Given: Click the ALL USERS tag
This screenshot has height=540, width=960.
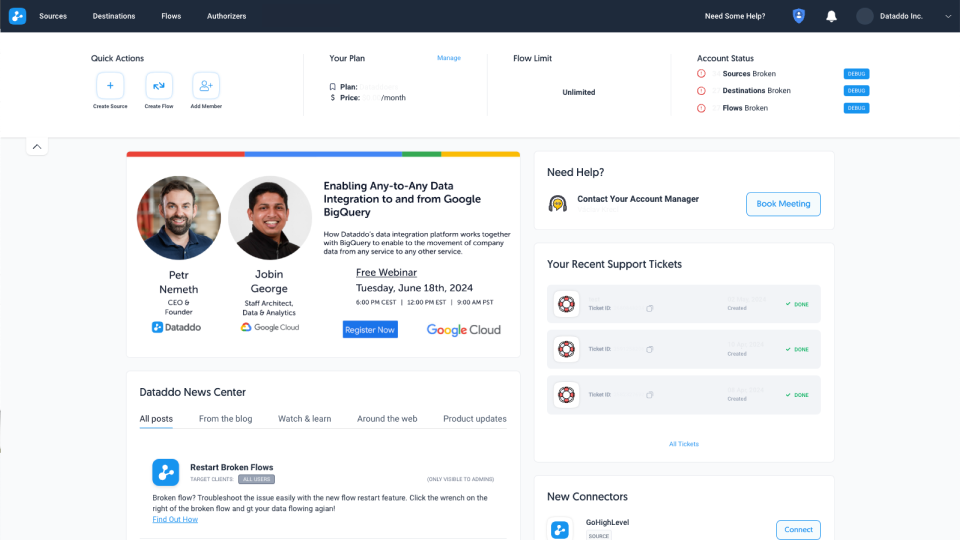Looking at the screenshot, I should click(x=257, y=479).
